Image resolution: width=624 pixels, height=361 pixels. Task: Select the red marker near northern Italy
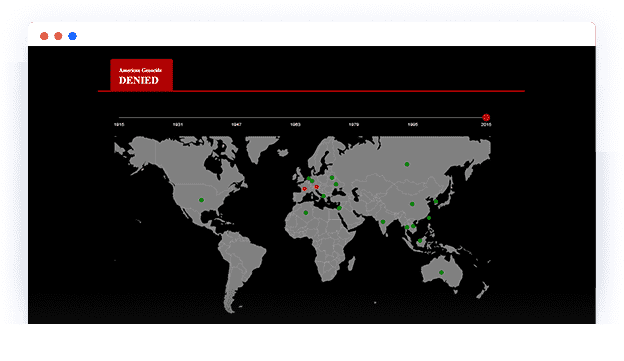tap(316, 187)
